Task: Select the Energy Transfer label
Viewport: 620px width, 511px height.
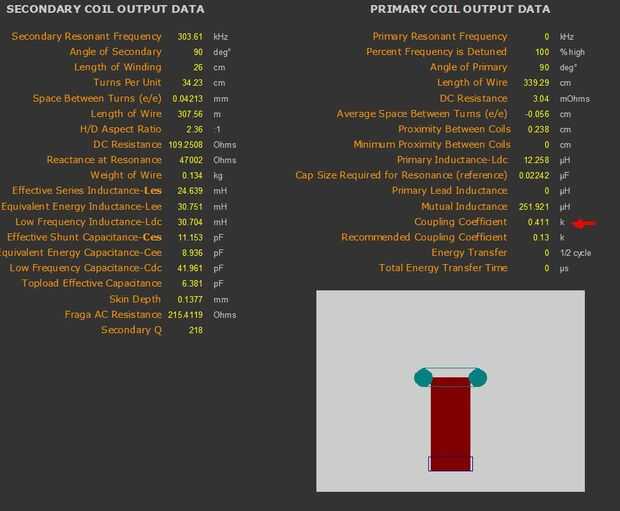Action: point(469,253)
